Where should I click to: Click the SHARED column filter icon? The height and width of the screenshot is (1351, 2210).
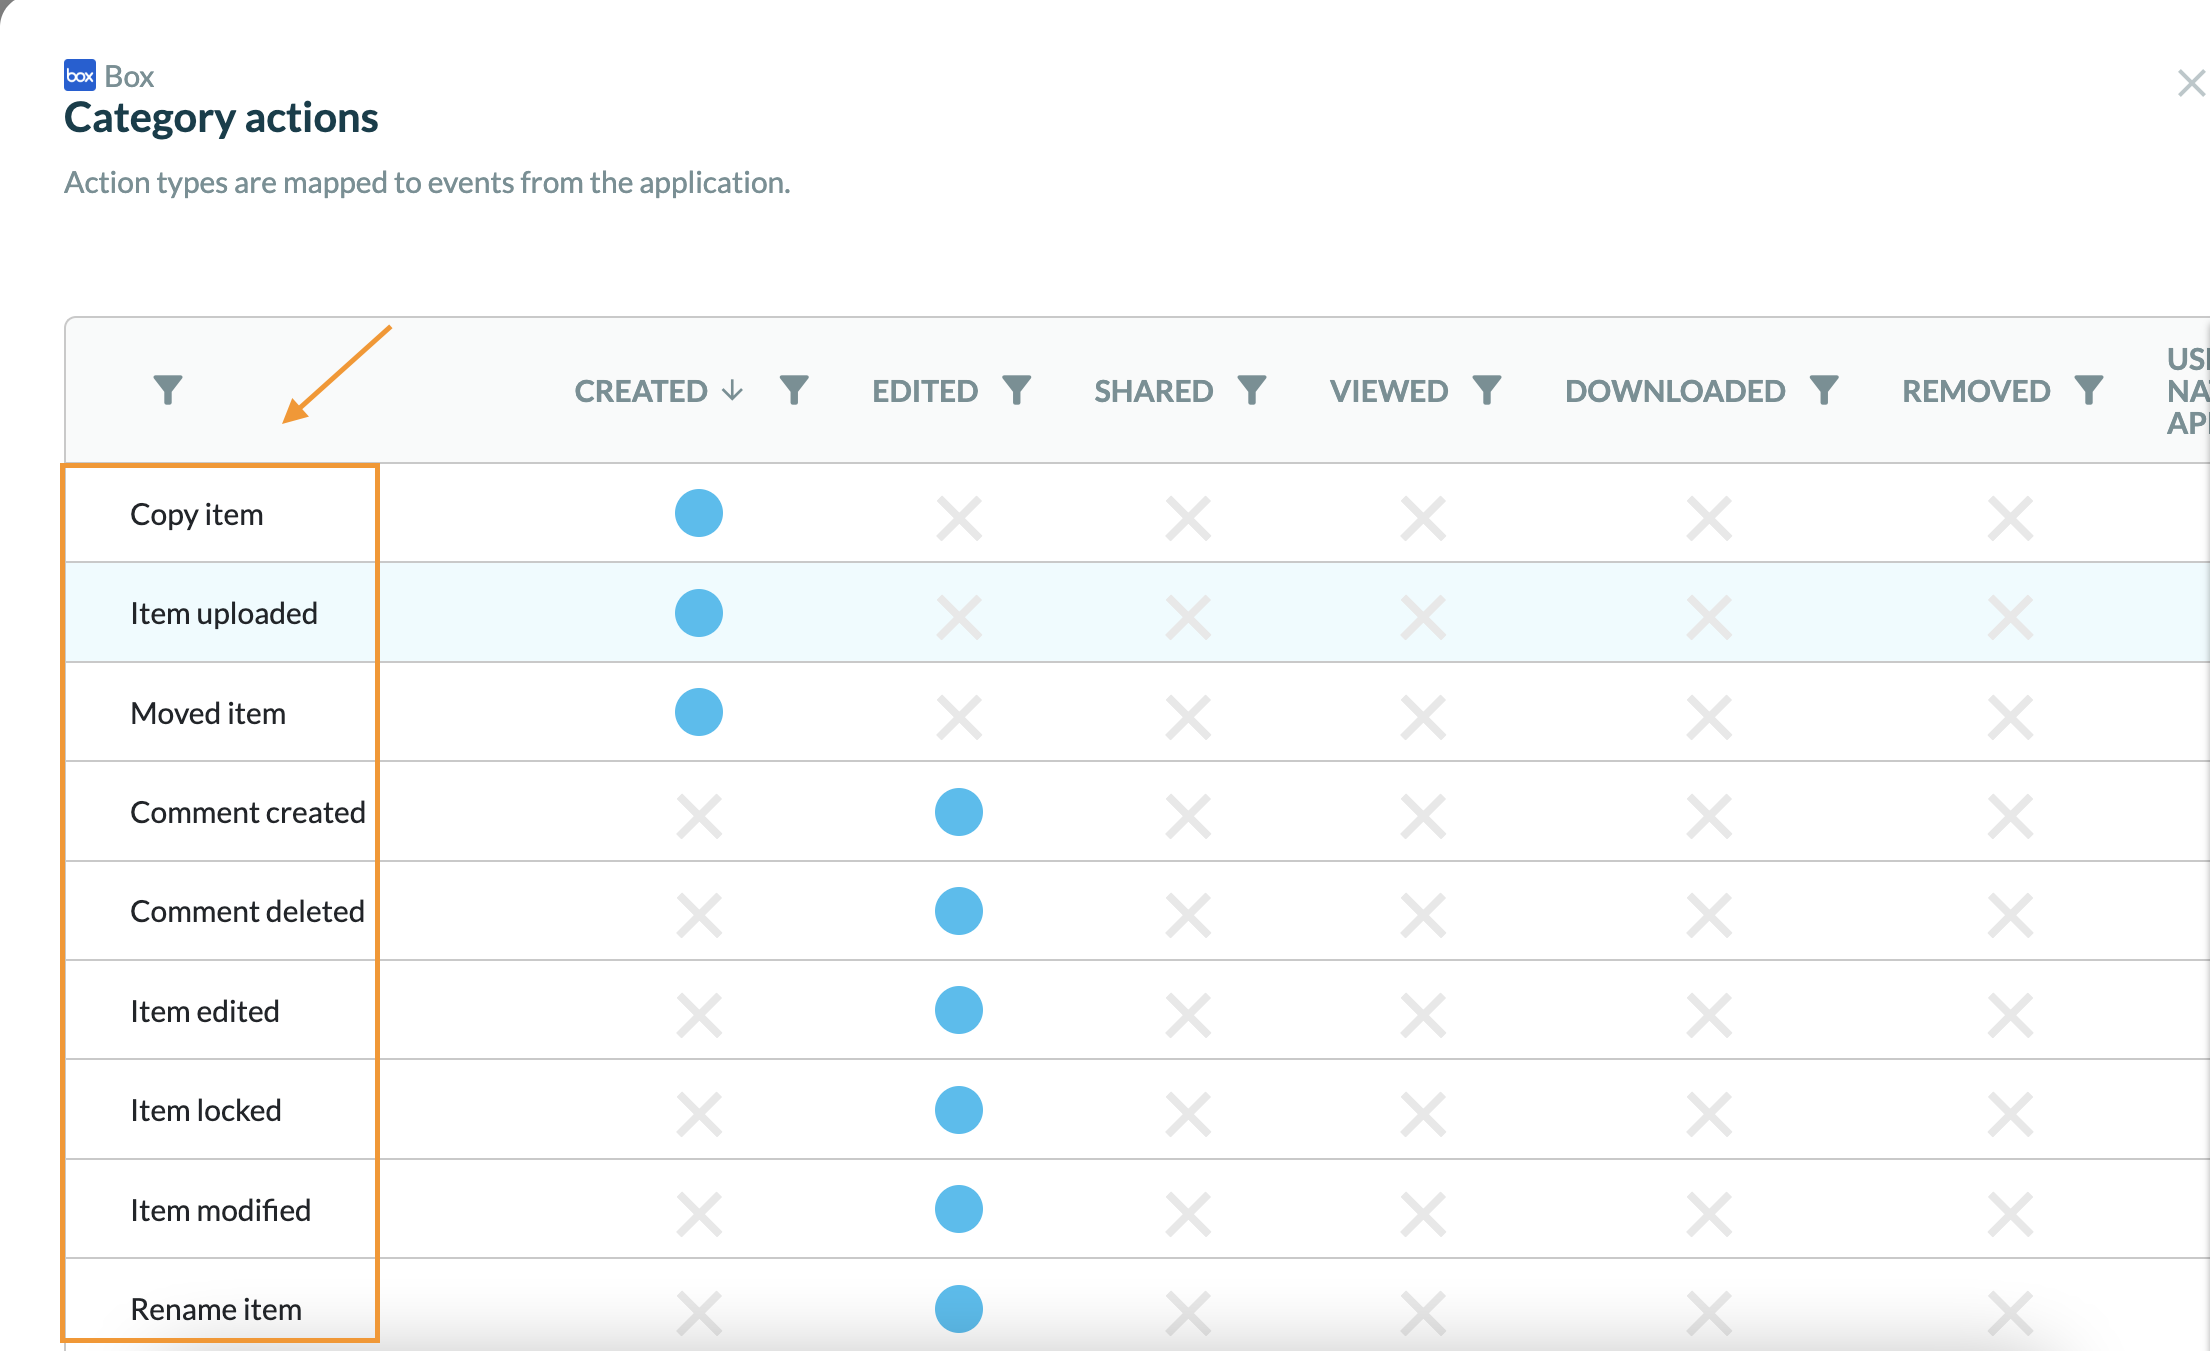[1252, 390]
